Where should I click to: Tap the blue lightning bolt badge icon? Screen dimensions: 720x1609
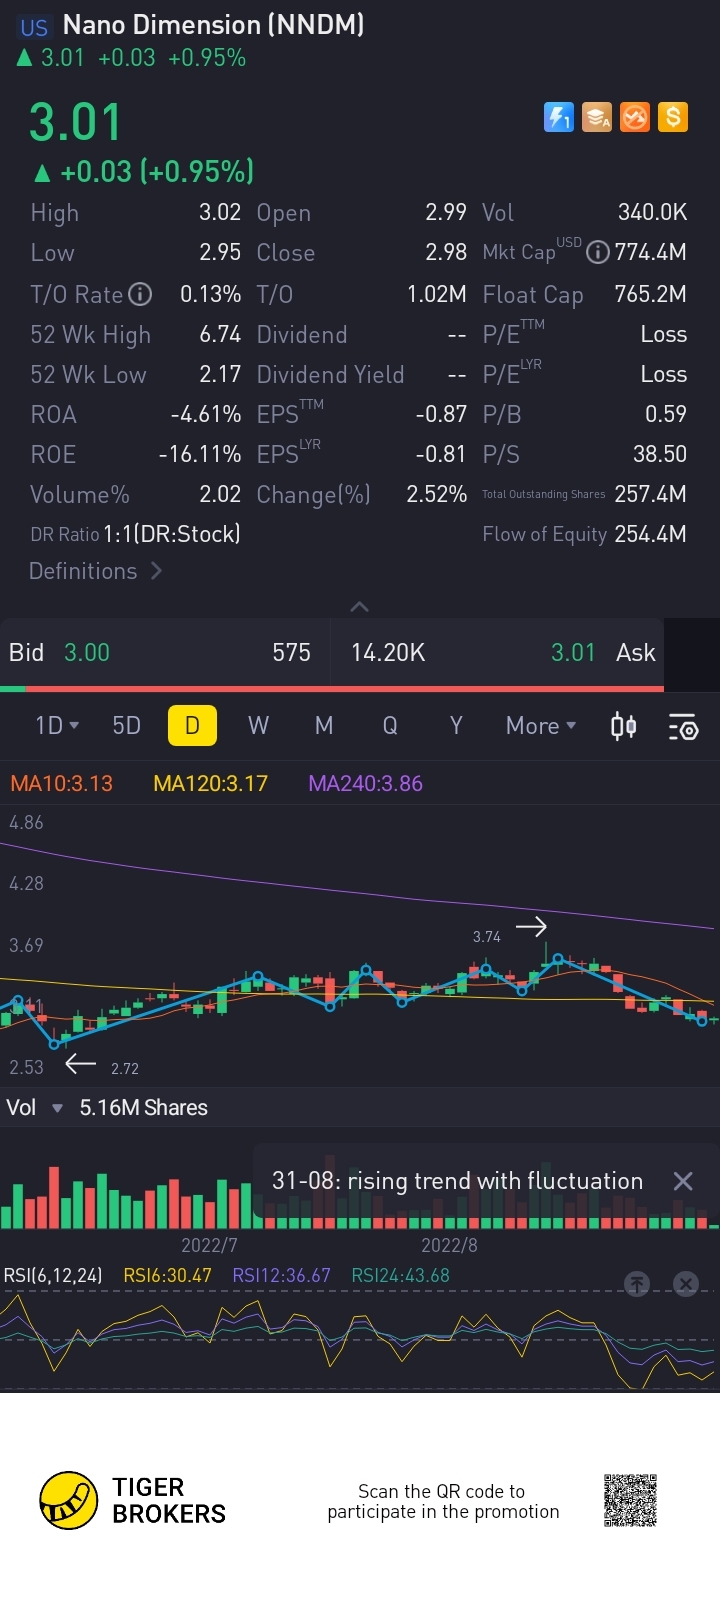click(558, 117)
